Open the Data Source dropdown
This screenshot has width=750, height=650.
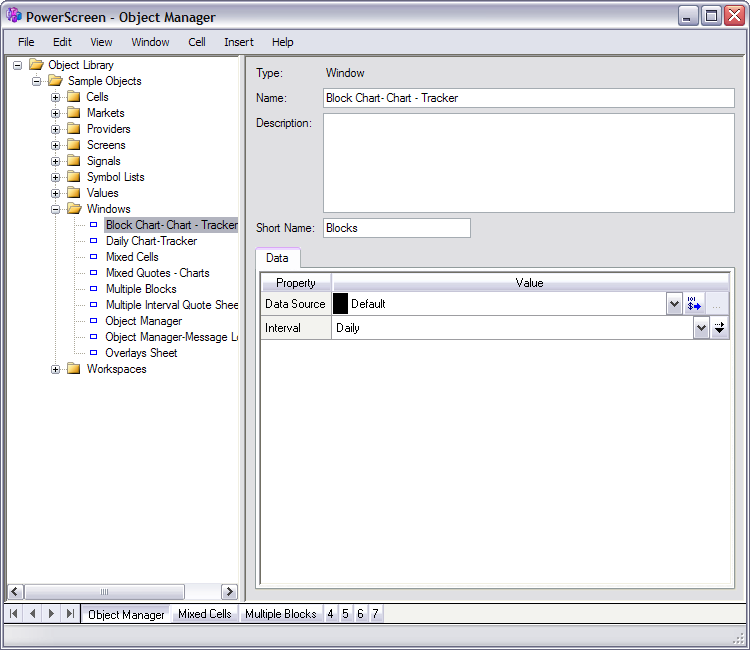(674, 304)
